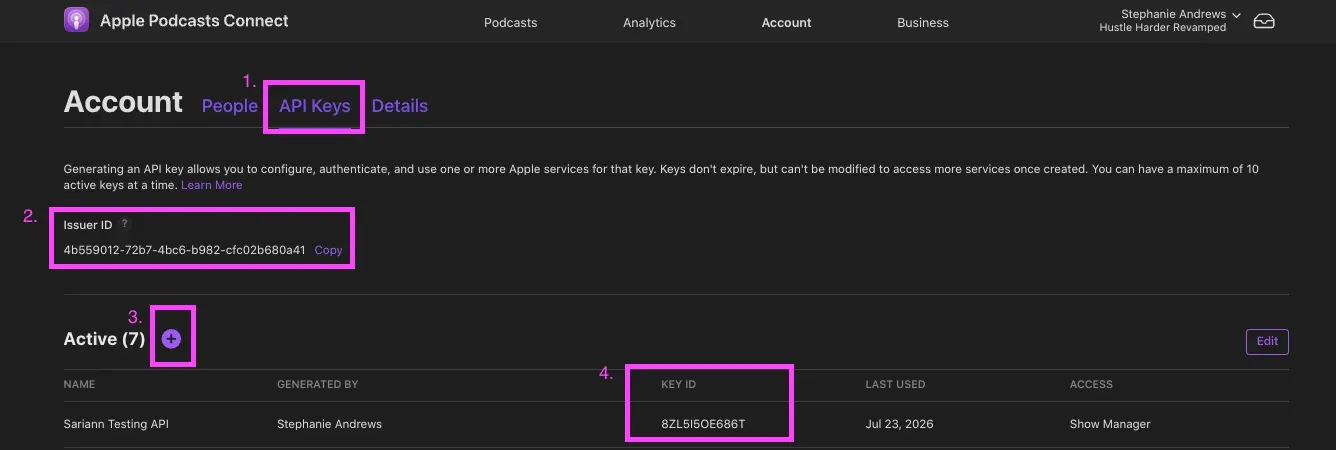The height and width of the screenshot is (450, 1336).
Task: Switch to the People tab
Action: click(x=230, y=106)
